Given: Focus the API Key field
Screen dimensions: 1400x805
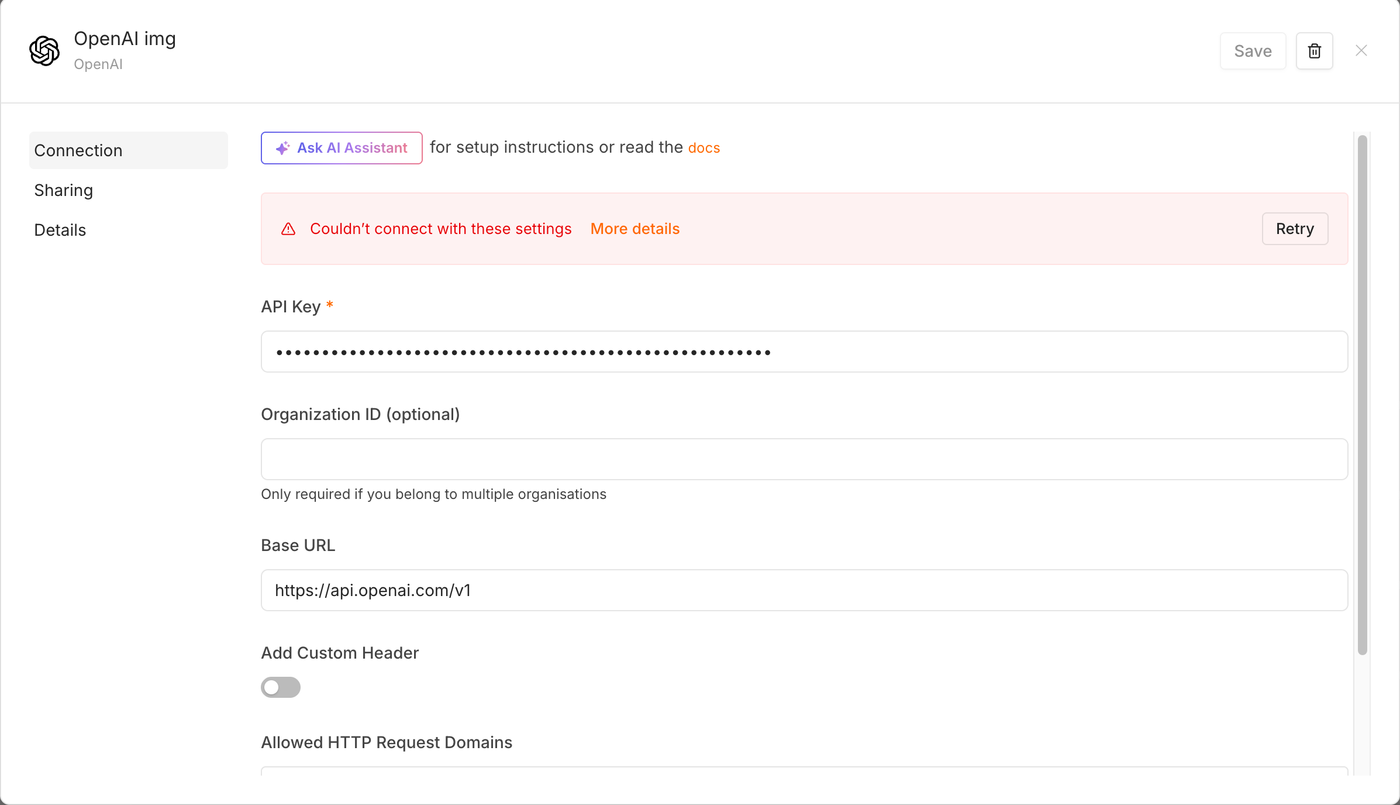Looking at the screenshot, I should pyautogui.click(x=804, y=352).
